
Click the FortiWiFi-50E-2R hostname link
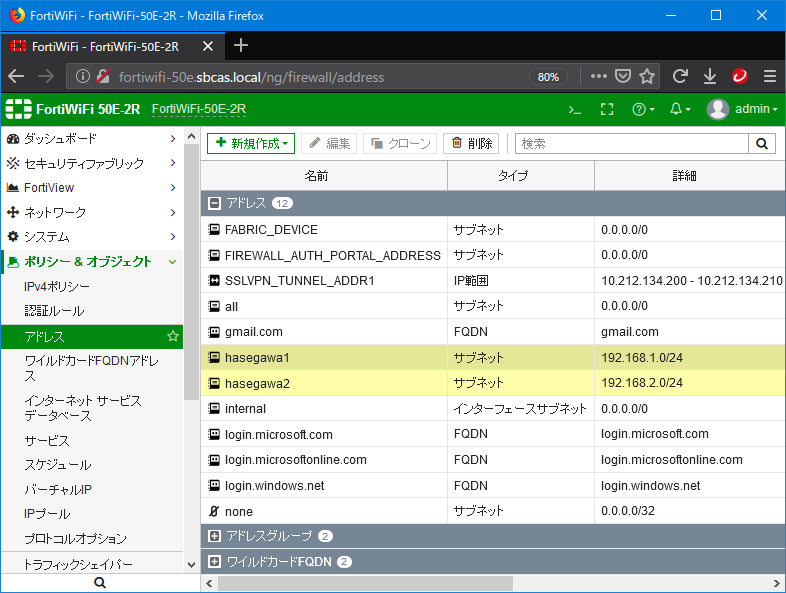[199, 109]
